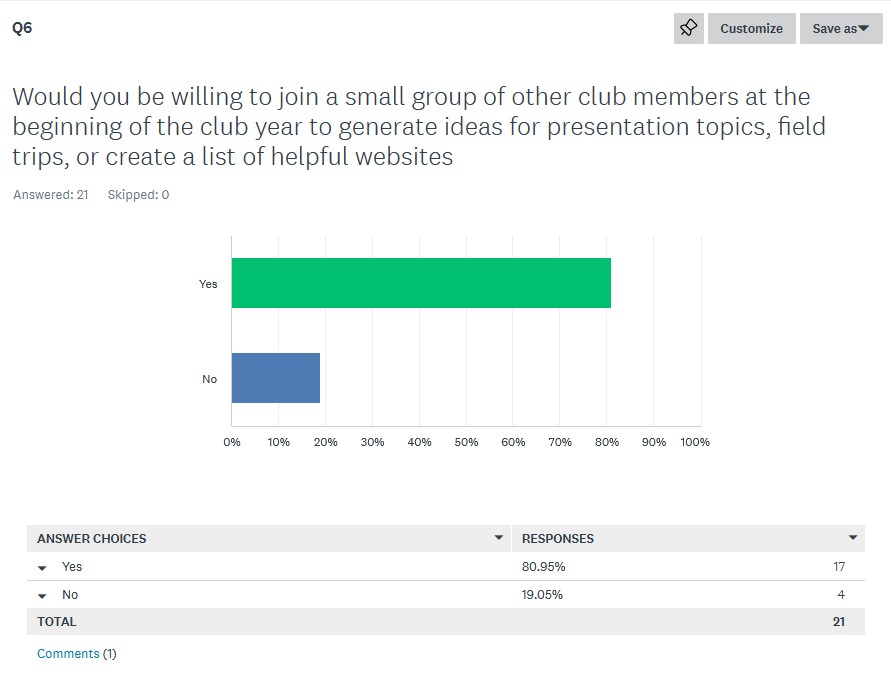The image size is (891, 698).
Task: Click the 80.95% response value
Action: (543, 567)
